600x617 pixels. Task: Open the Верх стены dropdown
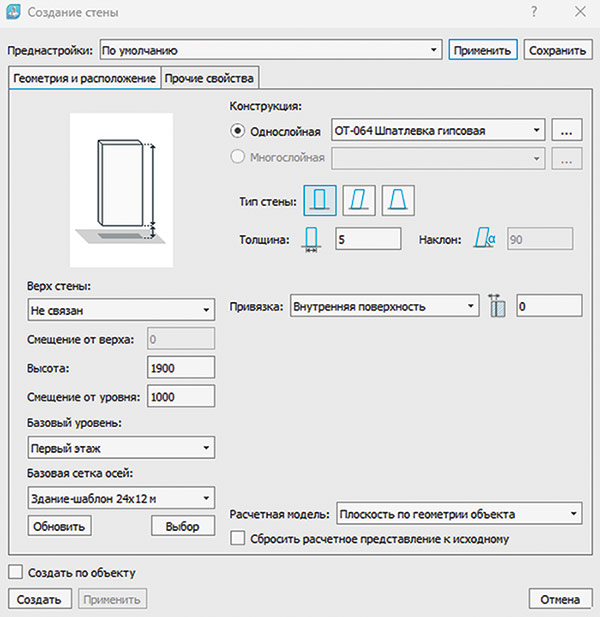pyautogui.click(x=117, y=311)
